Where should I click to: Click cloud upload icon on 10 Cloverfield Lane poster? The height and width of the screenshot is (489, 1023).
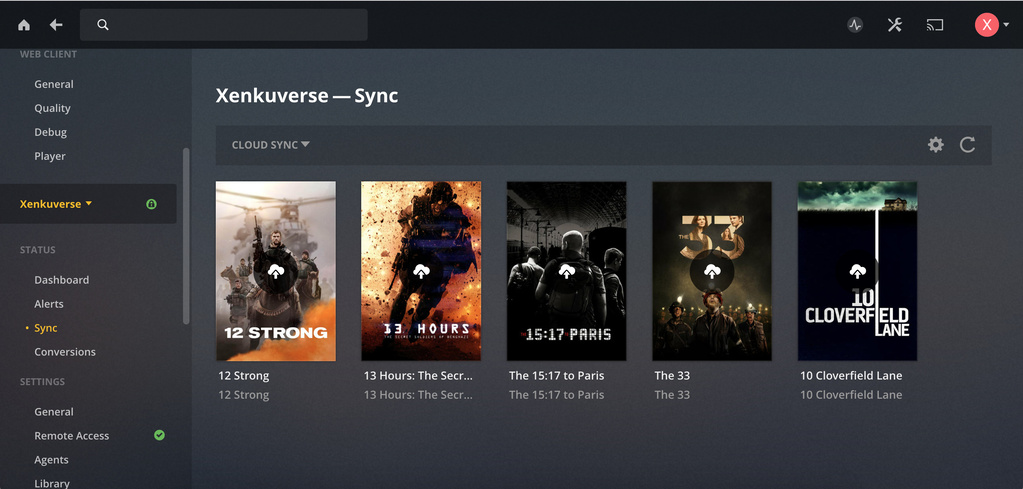point(857,271)
